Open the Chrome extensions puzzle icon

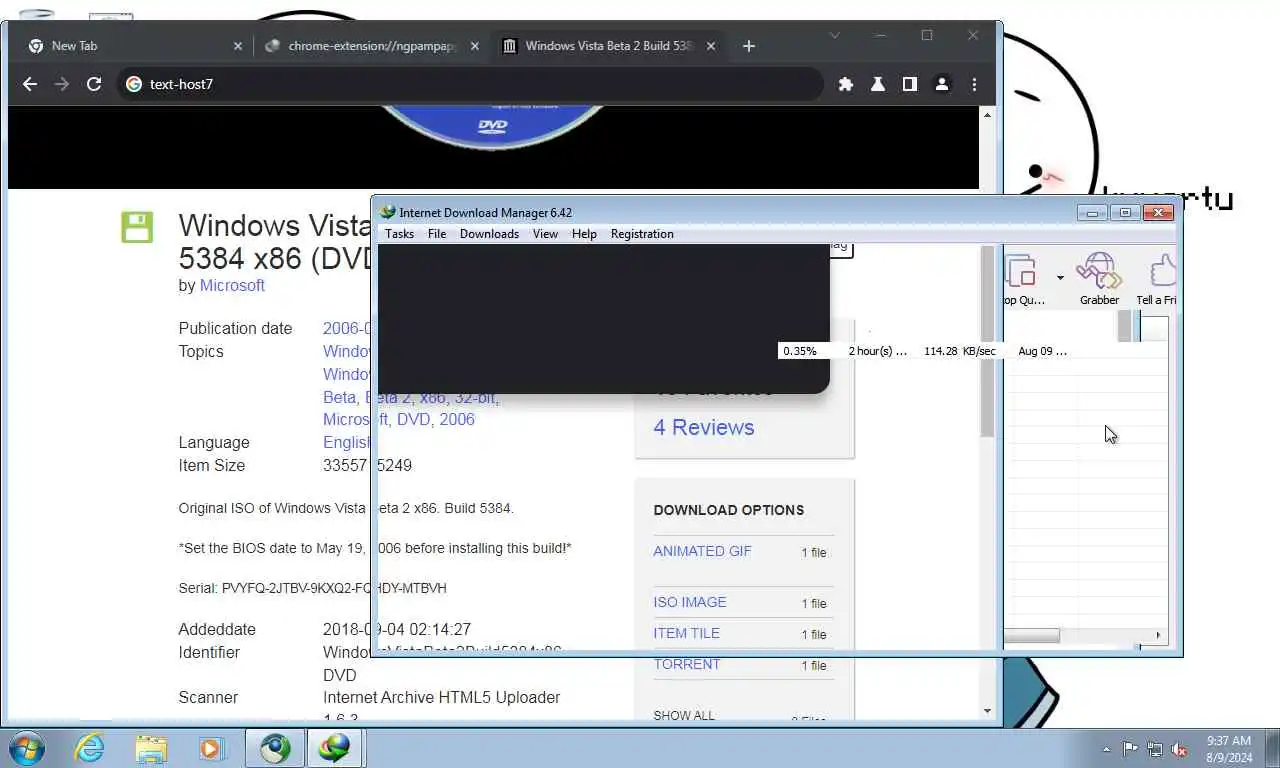pyautogui.click(x=846, y=84)
